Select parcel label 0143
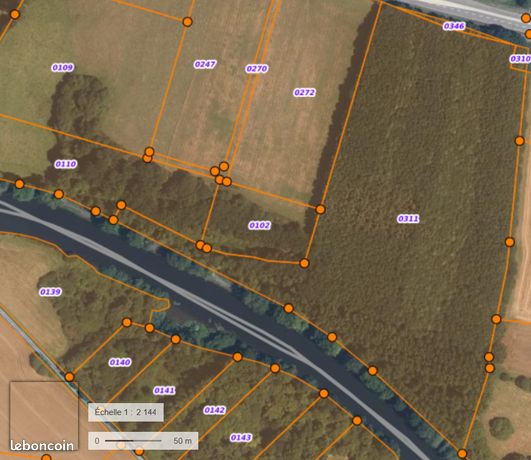 (x=241, y=438)
